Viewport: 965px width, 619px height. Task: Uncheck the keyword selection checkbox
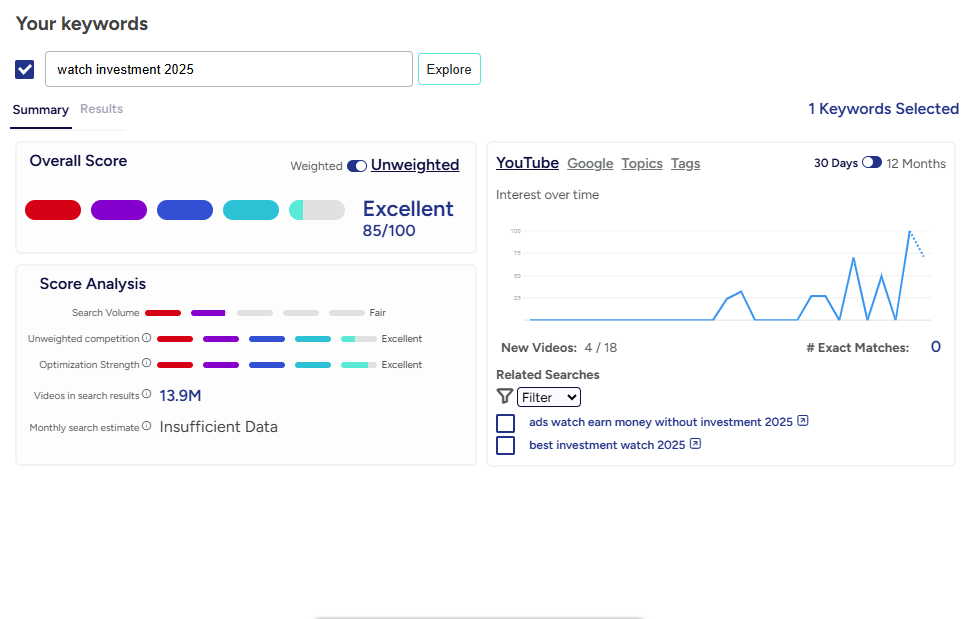coord(25,69)
